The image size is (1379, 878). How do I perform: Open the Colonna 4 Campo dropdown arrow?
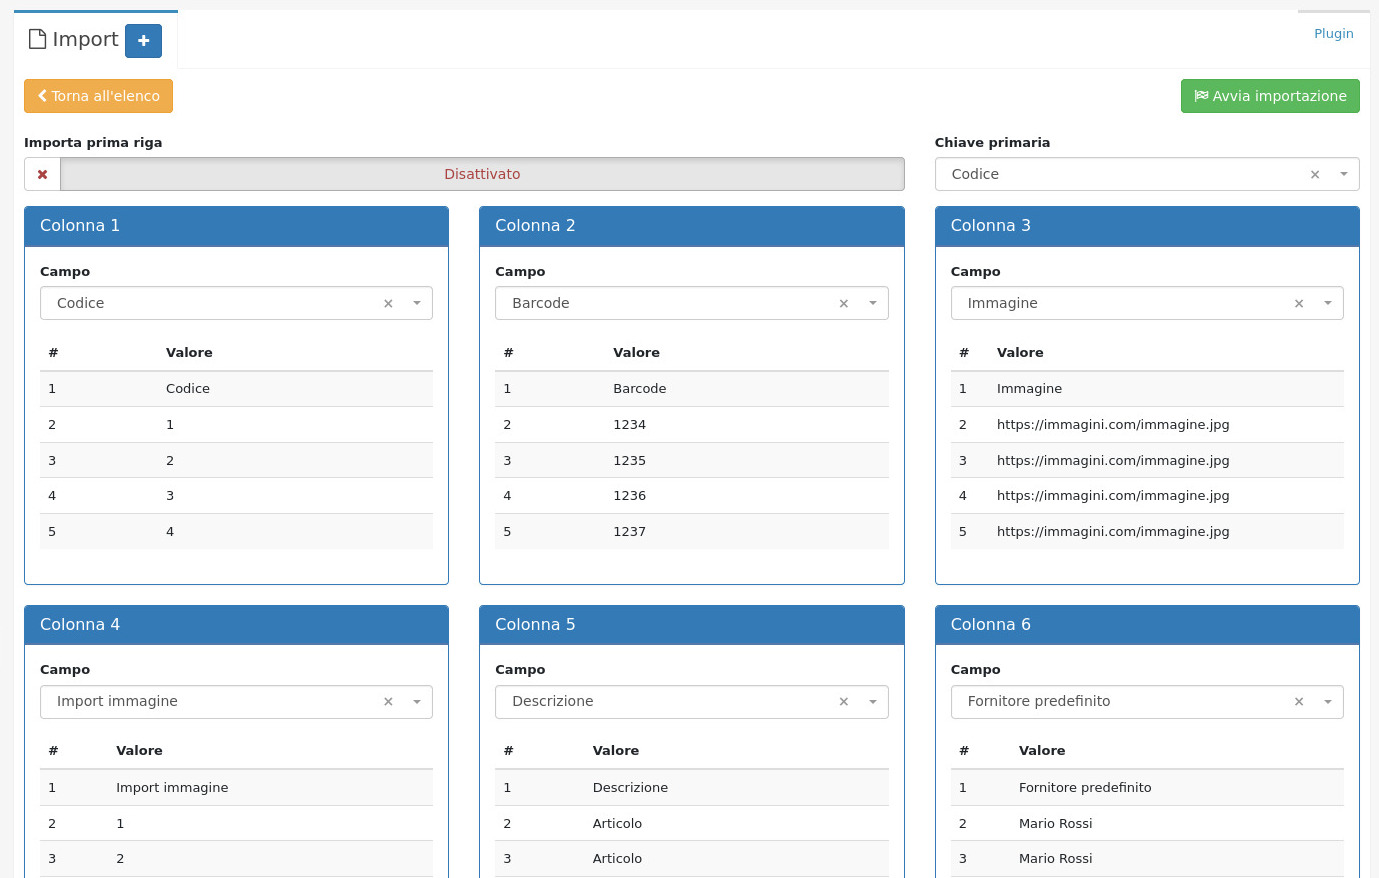click(417, 702)
